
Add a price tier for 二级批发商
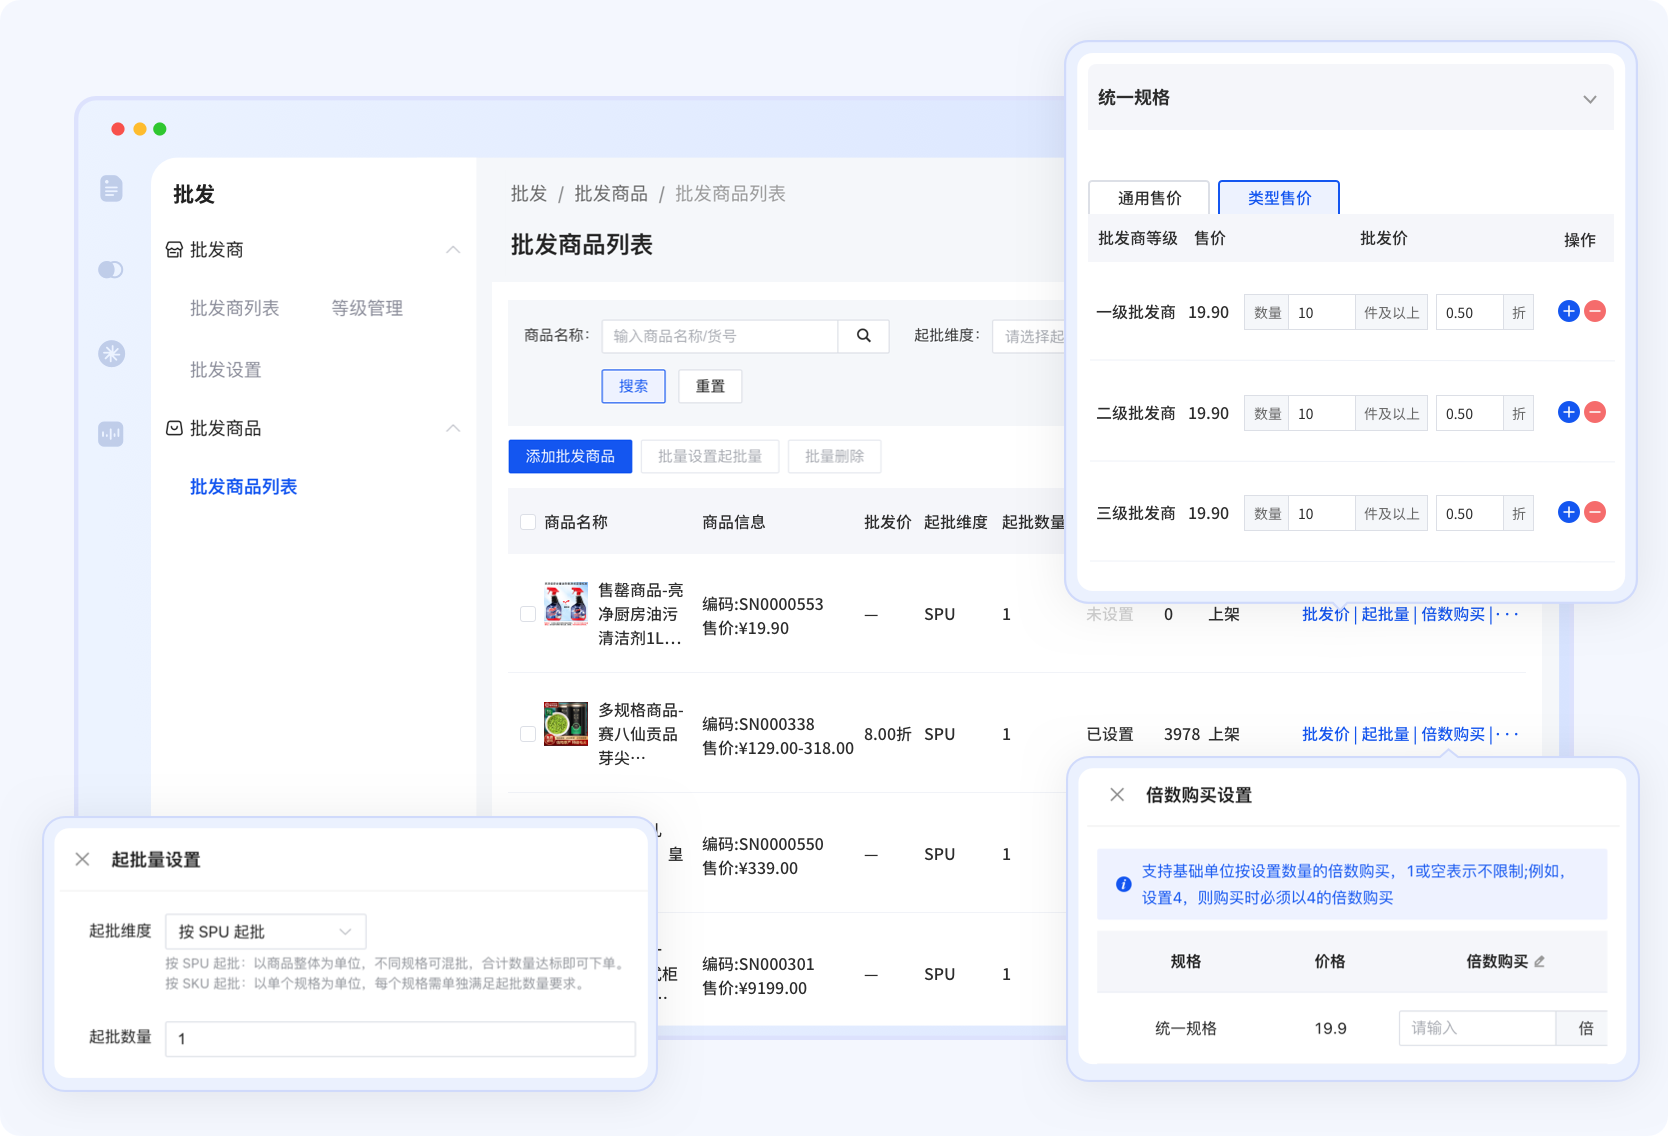[1568, 412]
